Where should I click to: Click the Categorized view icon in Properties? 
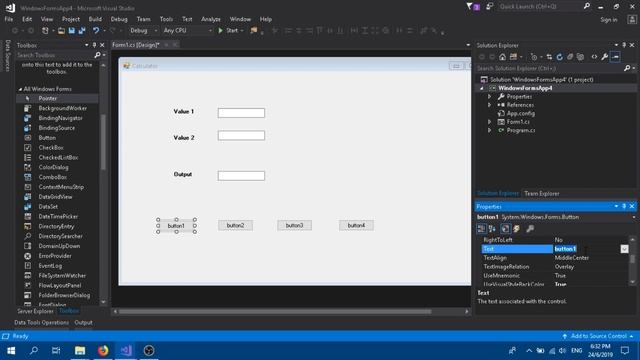pyautogui.click(x=482, y=229)
